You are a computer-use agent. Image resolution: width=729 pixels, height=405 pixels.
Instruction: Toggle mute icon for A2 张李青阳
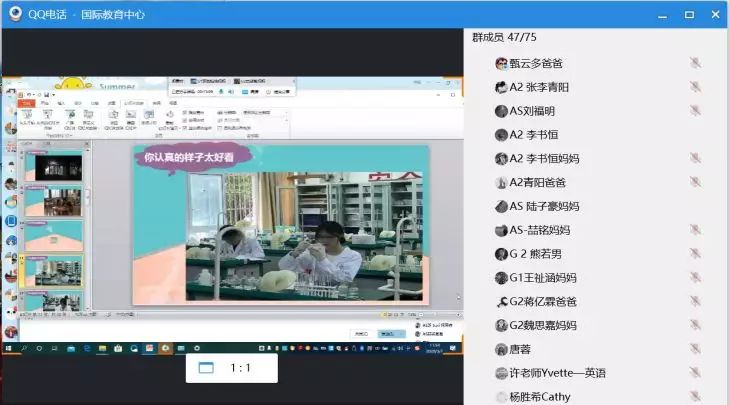[695, 86]
